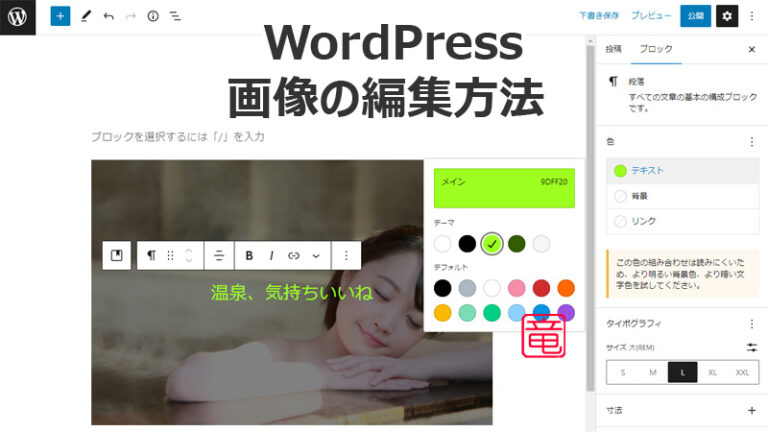Screen dimensions: 768x432
Task: Toggle the settings gear sidebar button
Action: coord(727,16)
